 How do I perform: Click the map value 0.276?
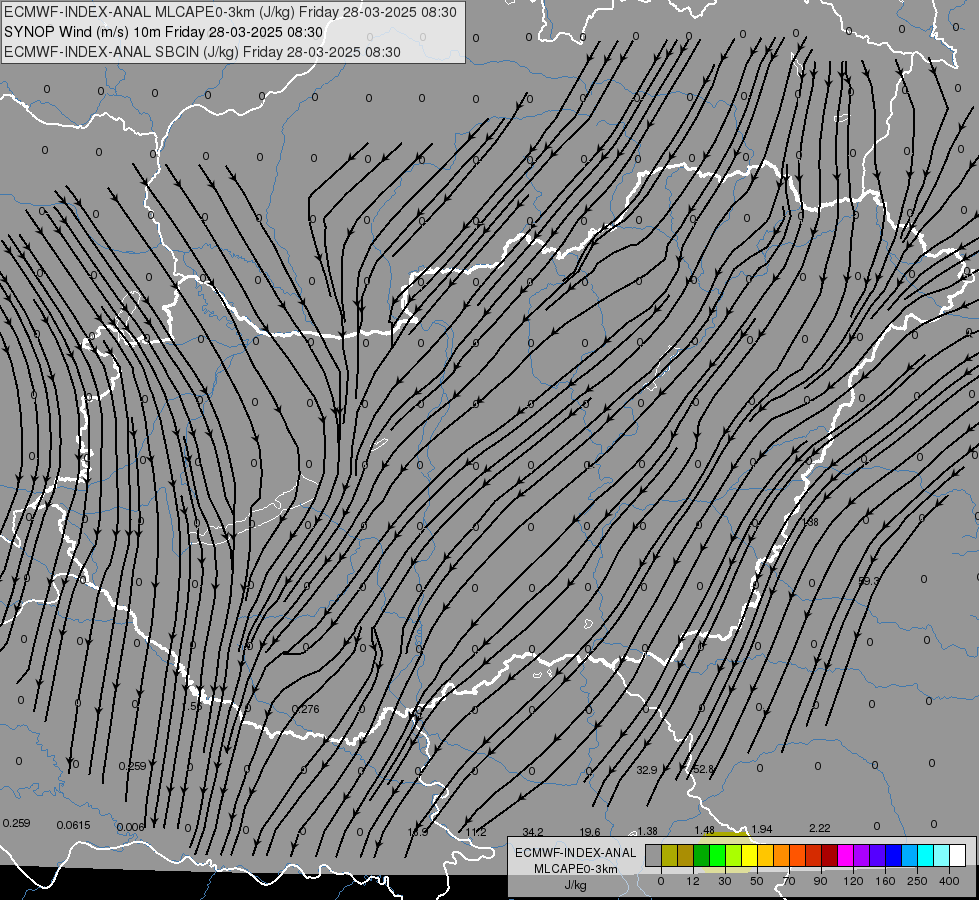[305, 709]
